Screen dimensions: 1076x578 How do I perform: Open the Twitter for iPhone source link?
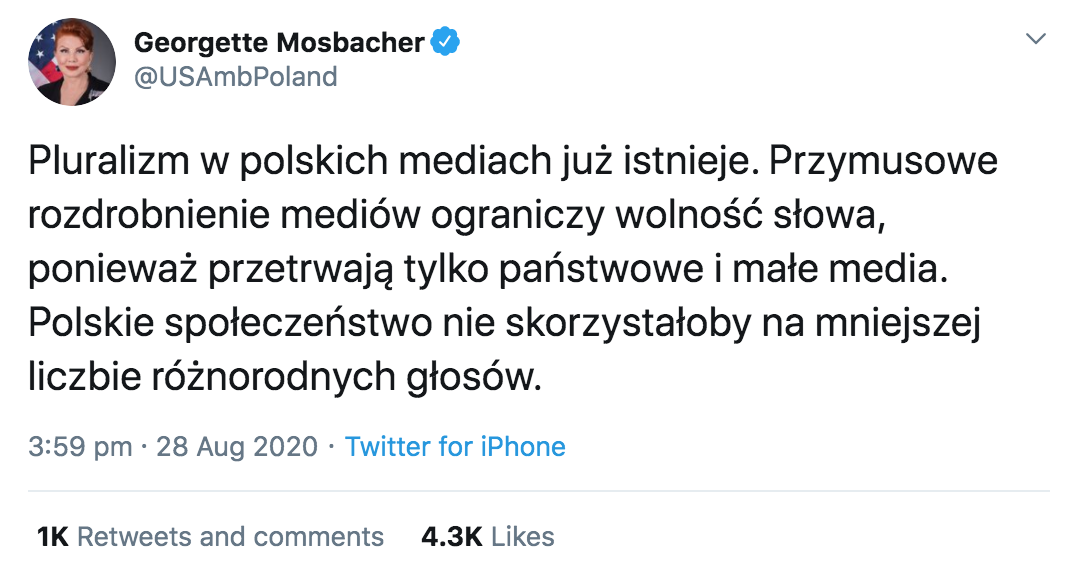(x=455, y=446)
